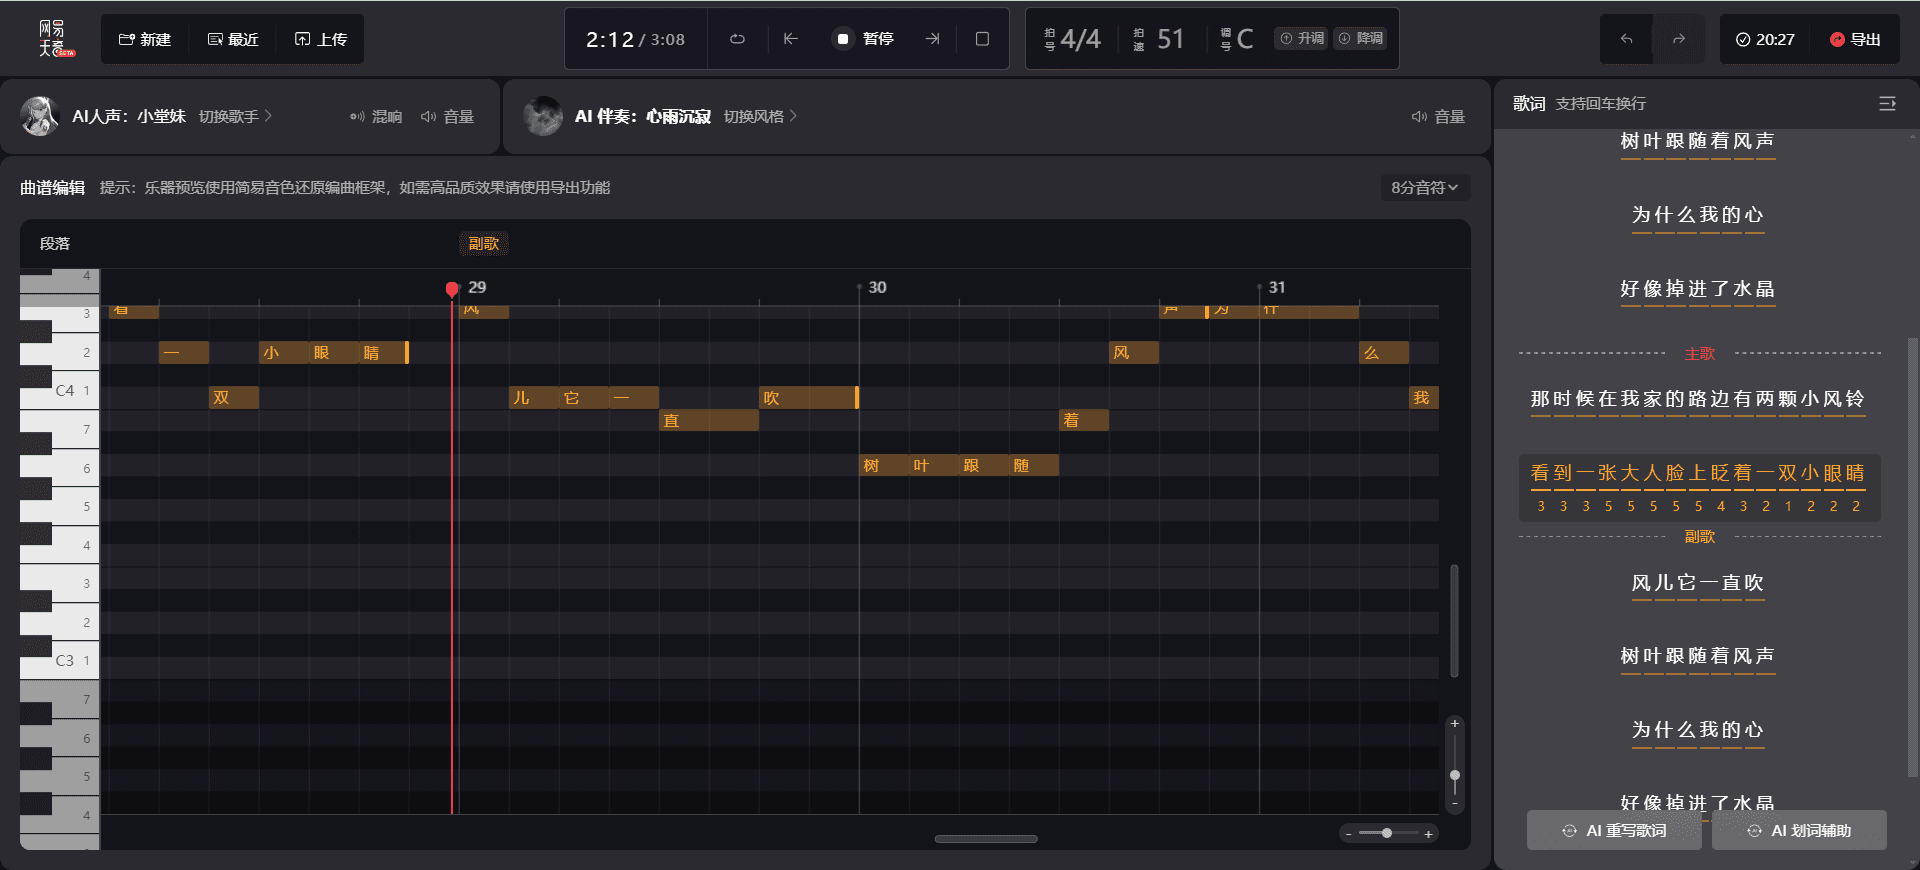
Task: Open the 最近 recent projects list
Action: [233, 39]
